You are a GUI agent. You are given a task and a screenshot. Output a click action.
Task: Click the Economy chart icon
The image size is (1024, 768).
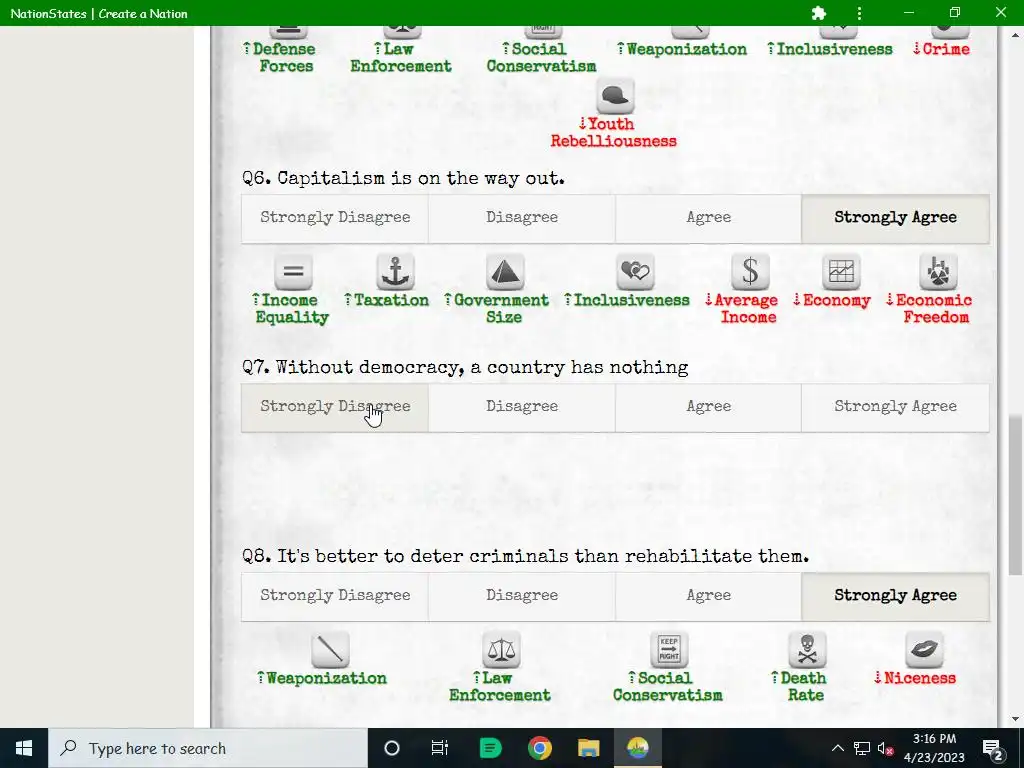pos(841,272)
